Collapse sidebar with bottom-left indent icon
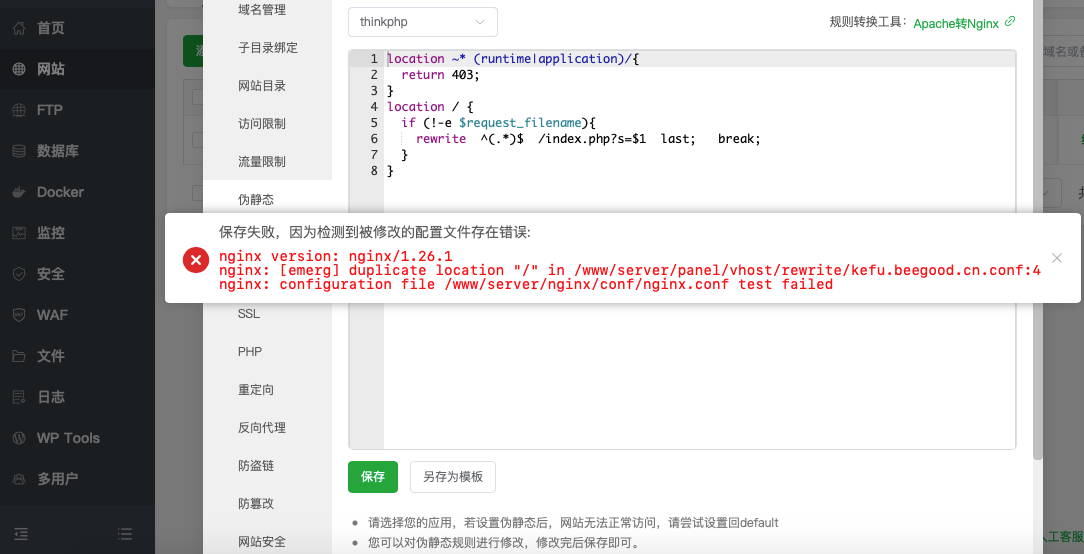1084x554 pixels. pyautogui.click(x=21, y=533)
